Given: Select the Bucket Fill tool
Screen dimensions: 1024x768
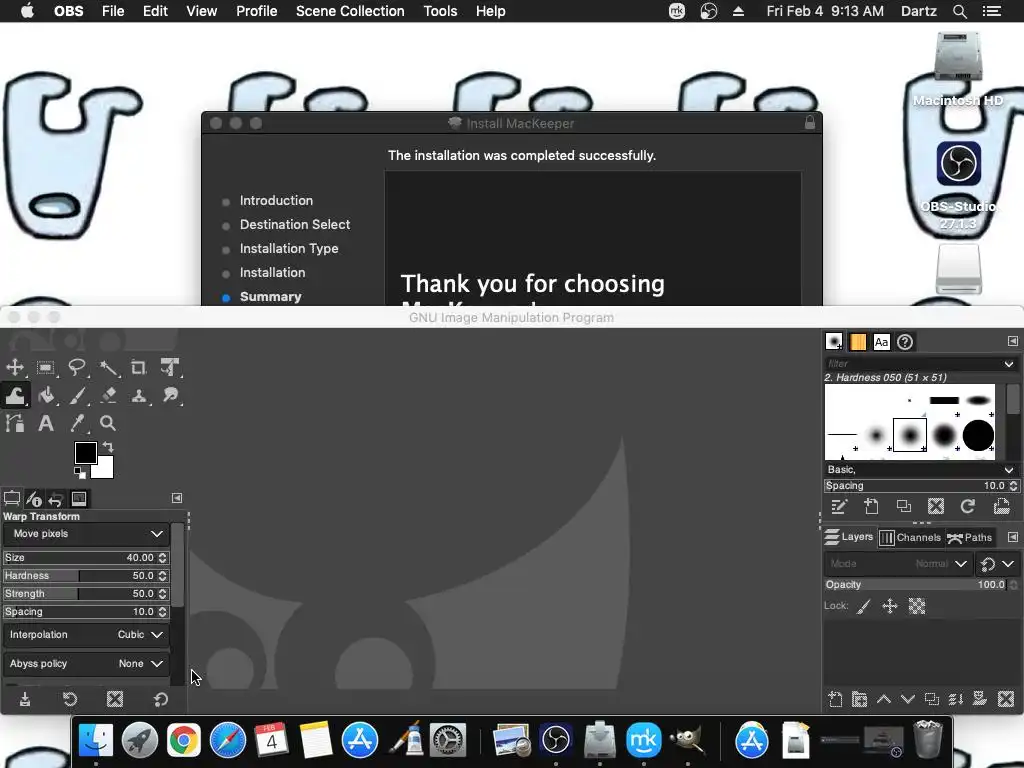Looking at the screenshot, I should click(x=46, y=395).
